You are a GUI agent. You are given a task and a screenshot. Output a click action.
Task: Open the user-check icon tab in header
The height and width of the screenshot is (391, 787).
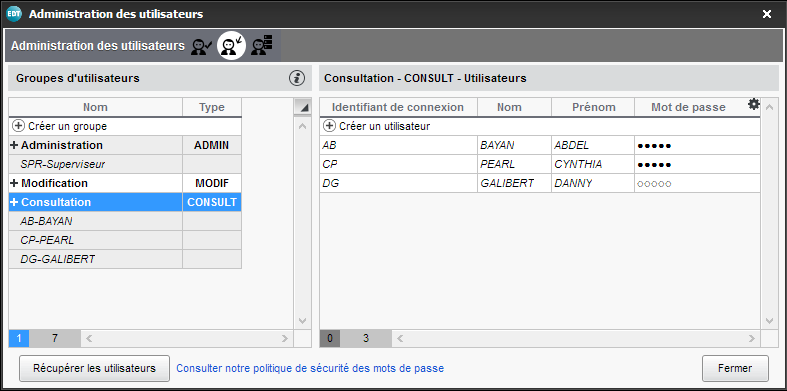coord(201,46)
